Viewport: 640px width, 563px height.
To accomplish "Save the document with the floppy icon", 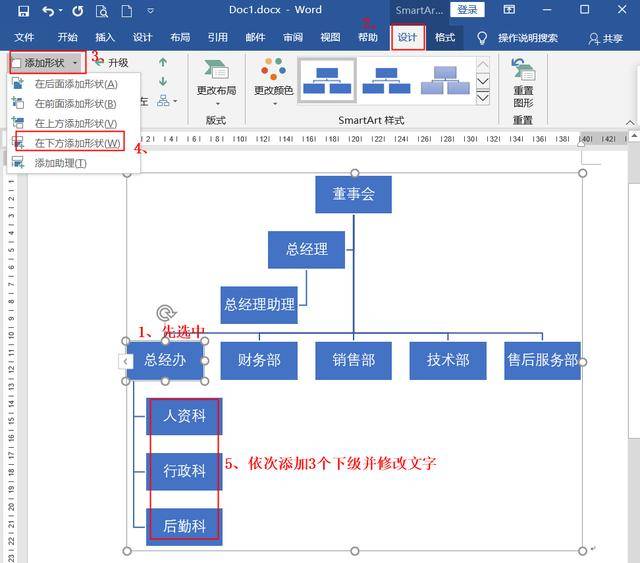I will pos(23,11).
